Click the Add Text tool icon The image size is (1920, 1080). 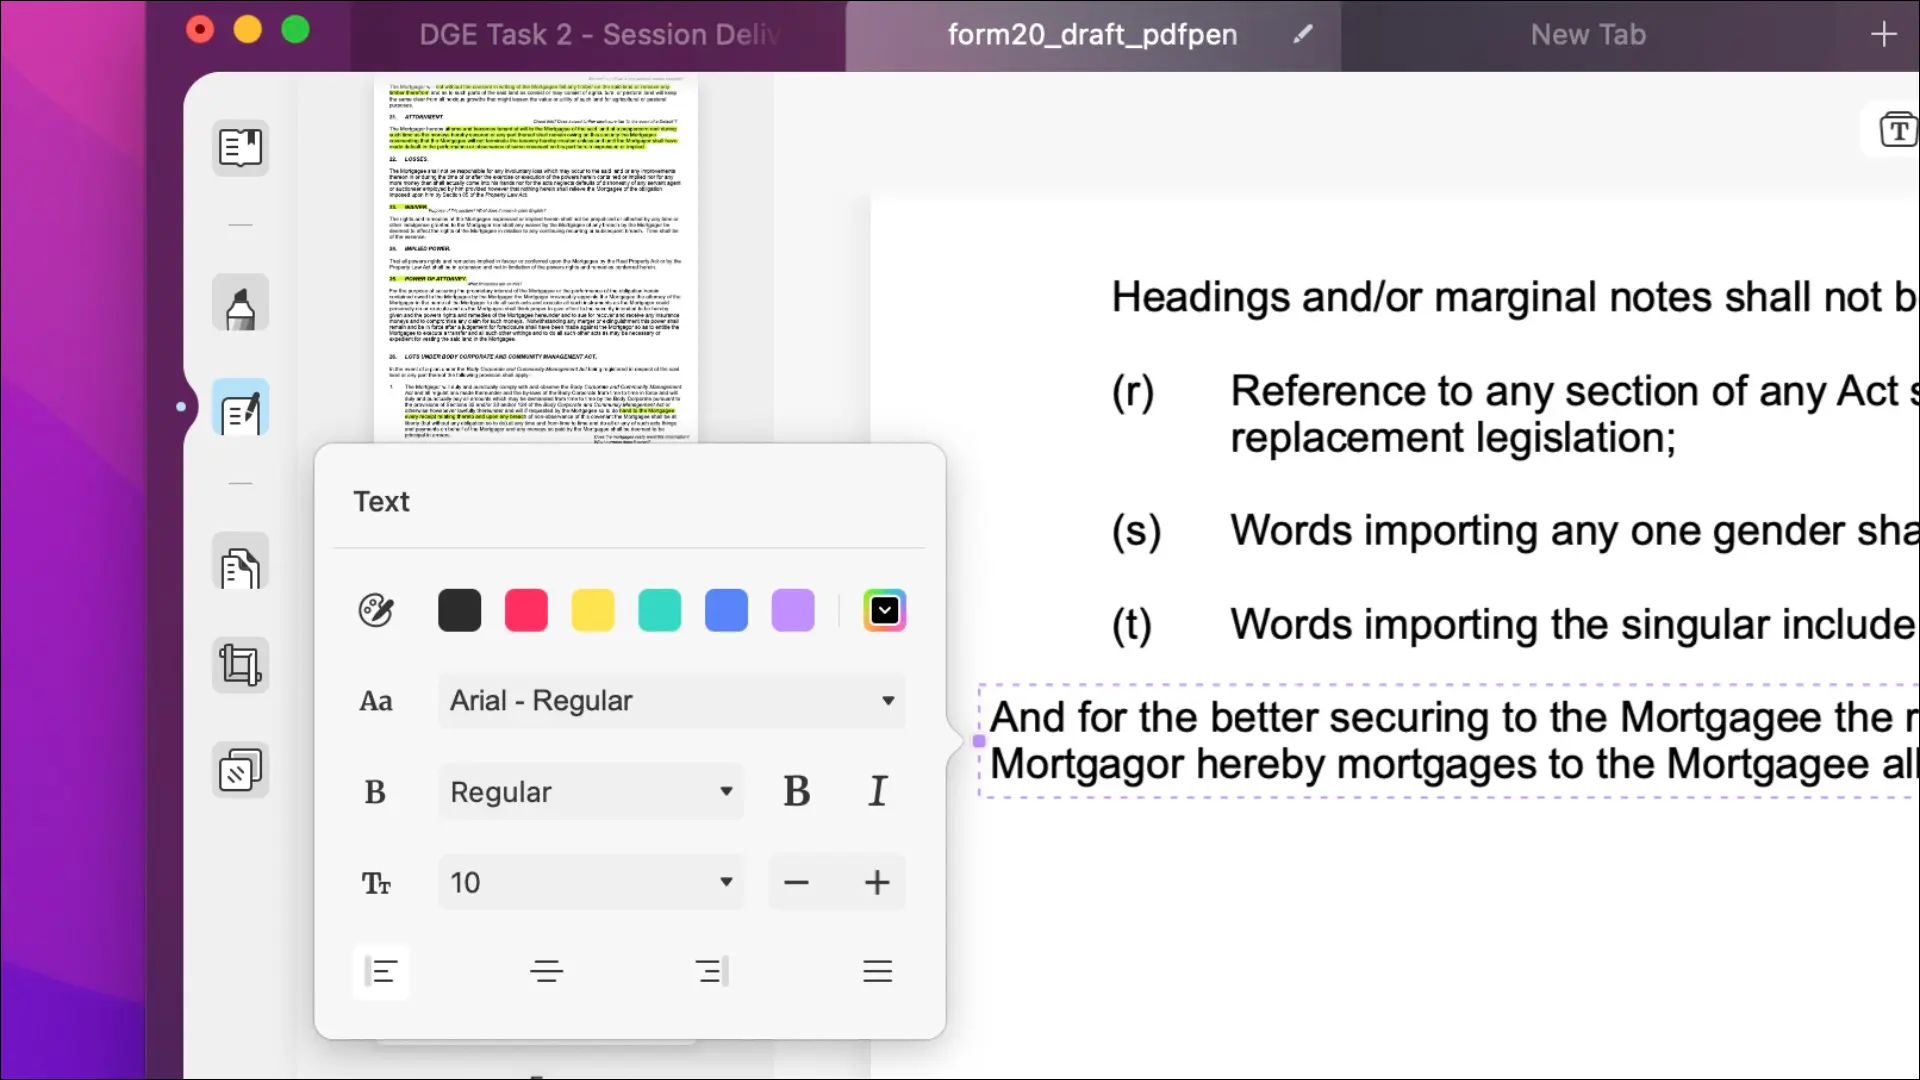point(1897,130)
